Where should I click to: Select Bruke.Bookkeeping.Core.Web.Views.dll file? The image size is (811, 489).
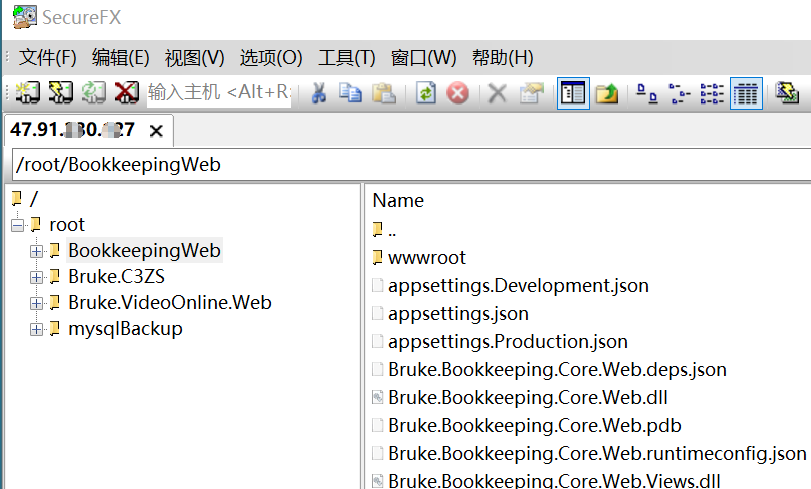554,481
